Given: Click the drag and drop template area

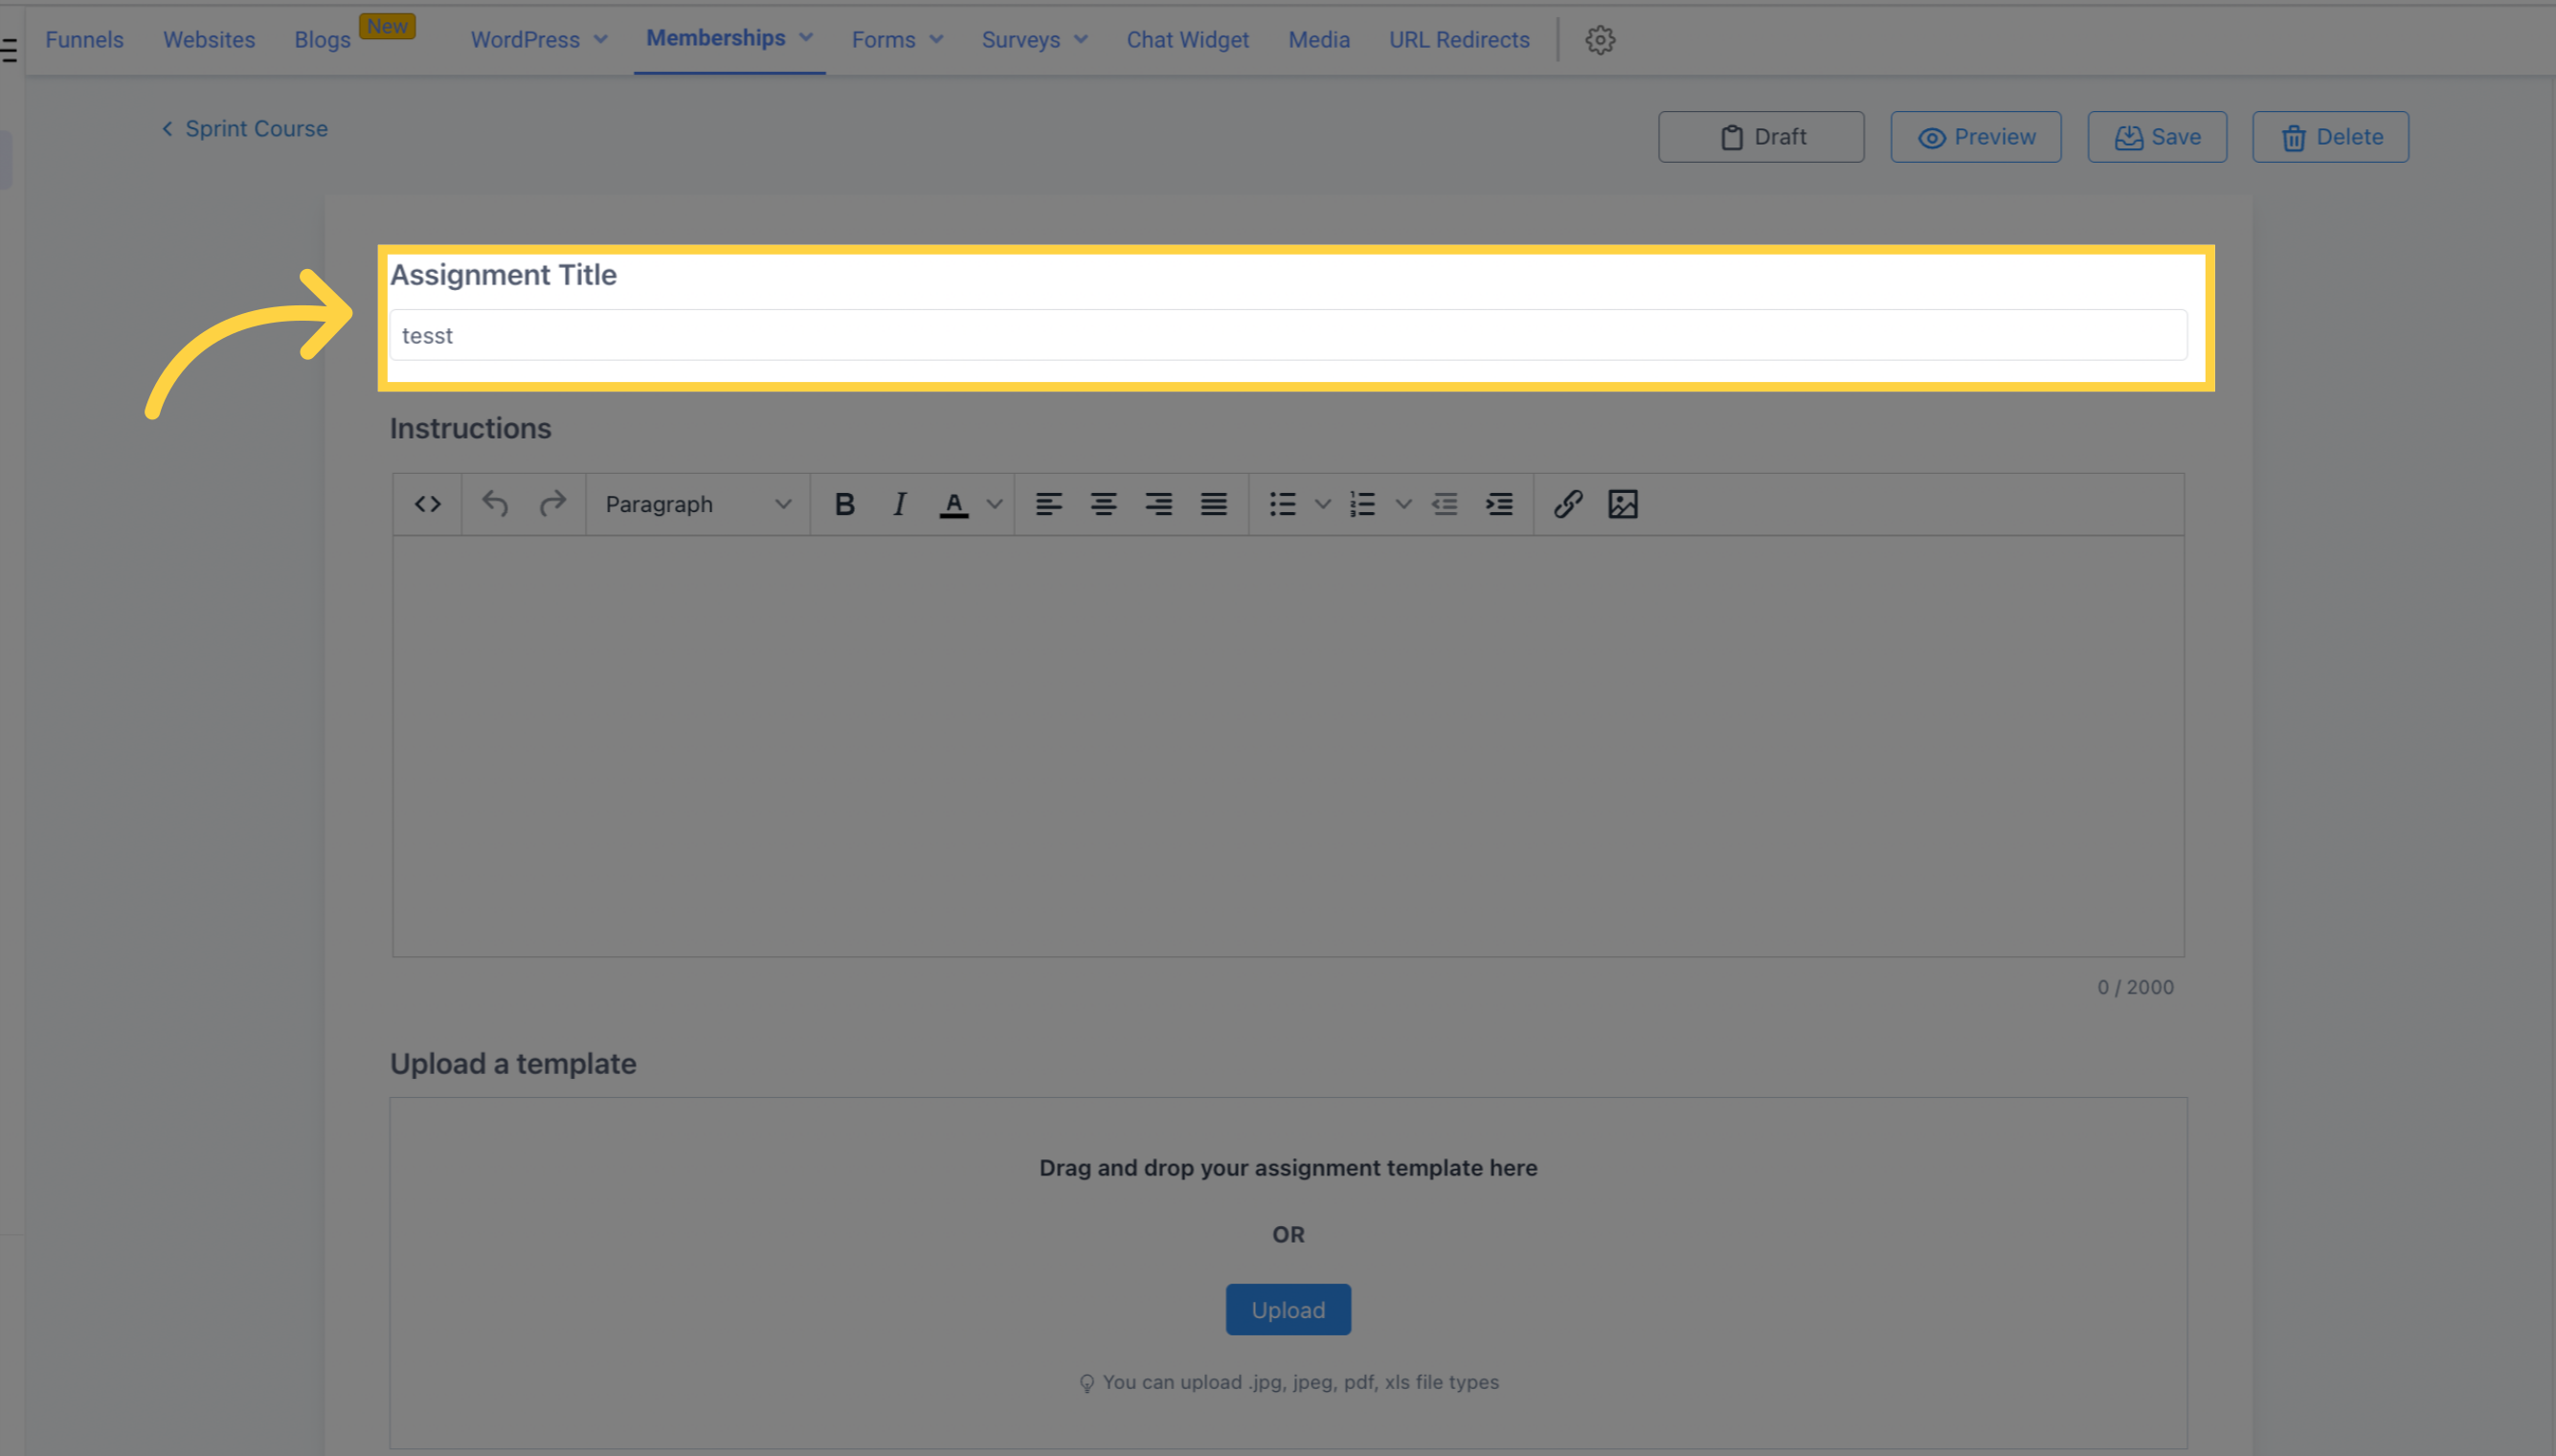Looking at the screenshot, I should pyautogui.click(x=1288, y=1272).
